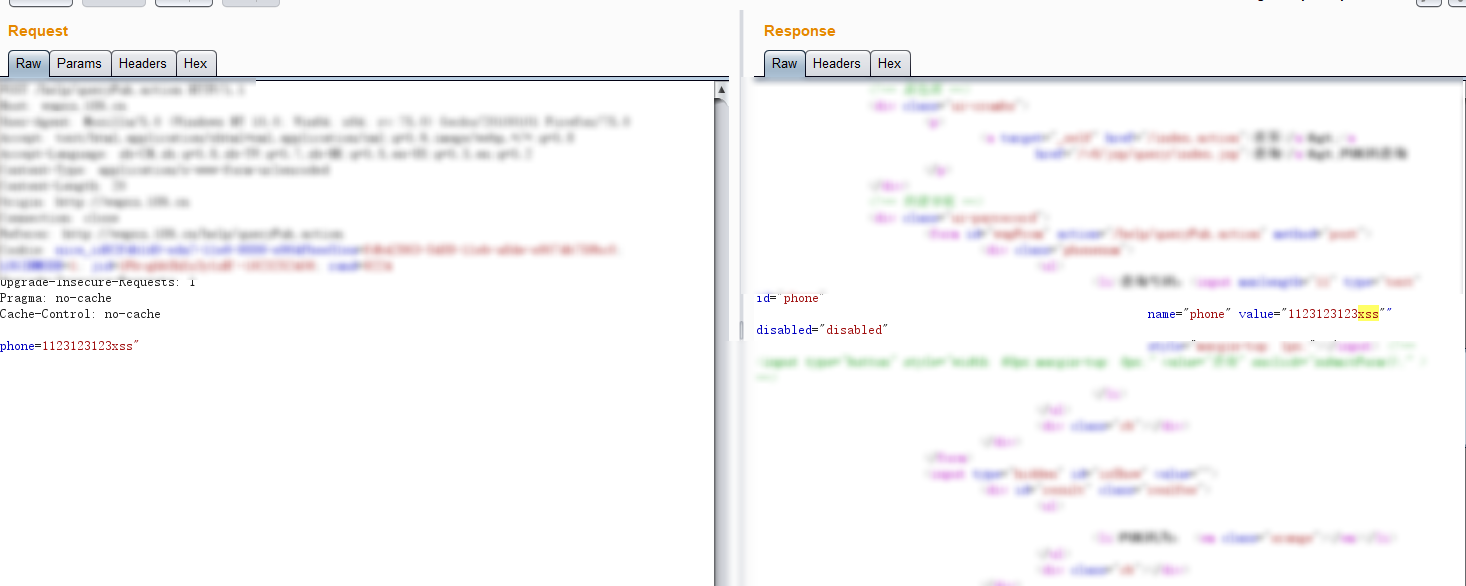Switch to the Response Hex tab

click(889, 63)
